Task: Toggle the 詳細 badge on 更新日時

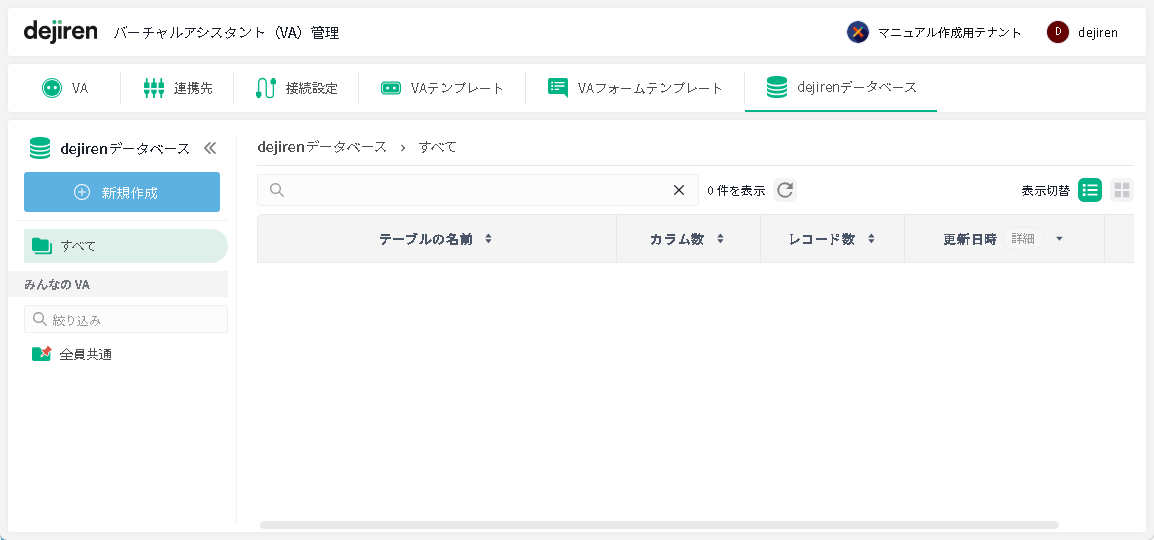Action: pyautogui.click(x=1023, y=239)
